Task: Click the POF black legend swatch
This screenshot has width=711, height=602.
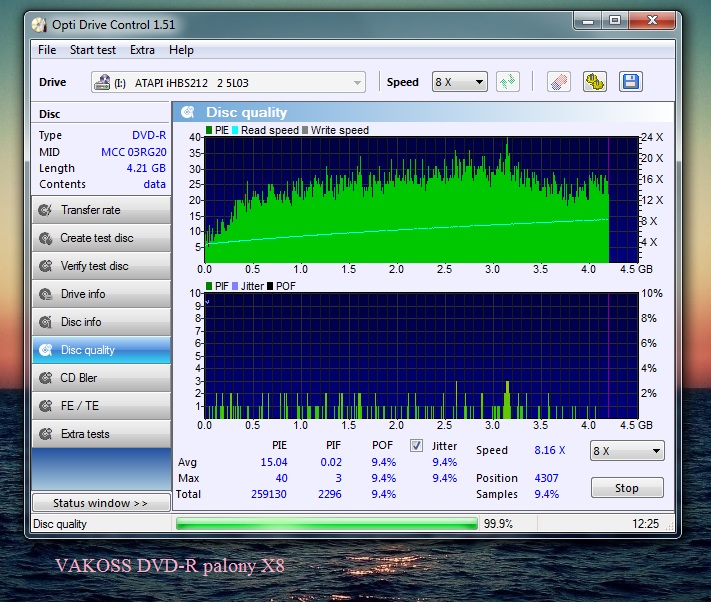Action: click(270, 286)
